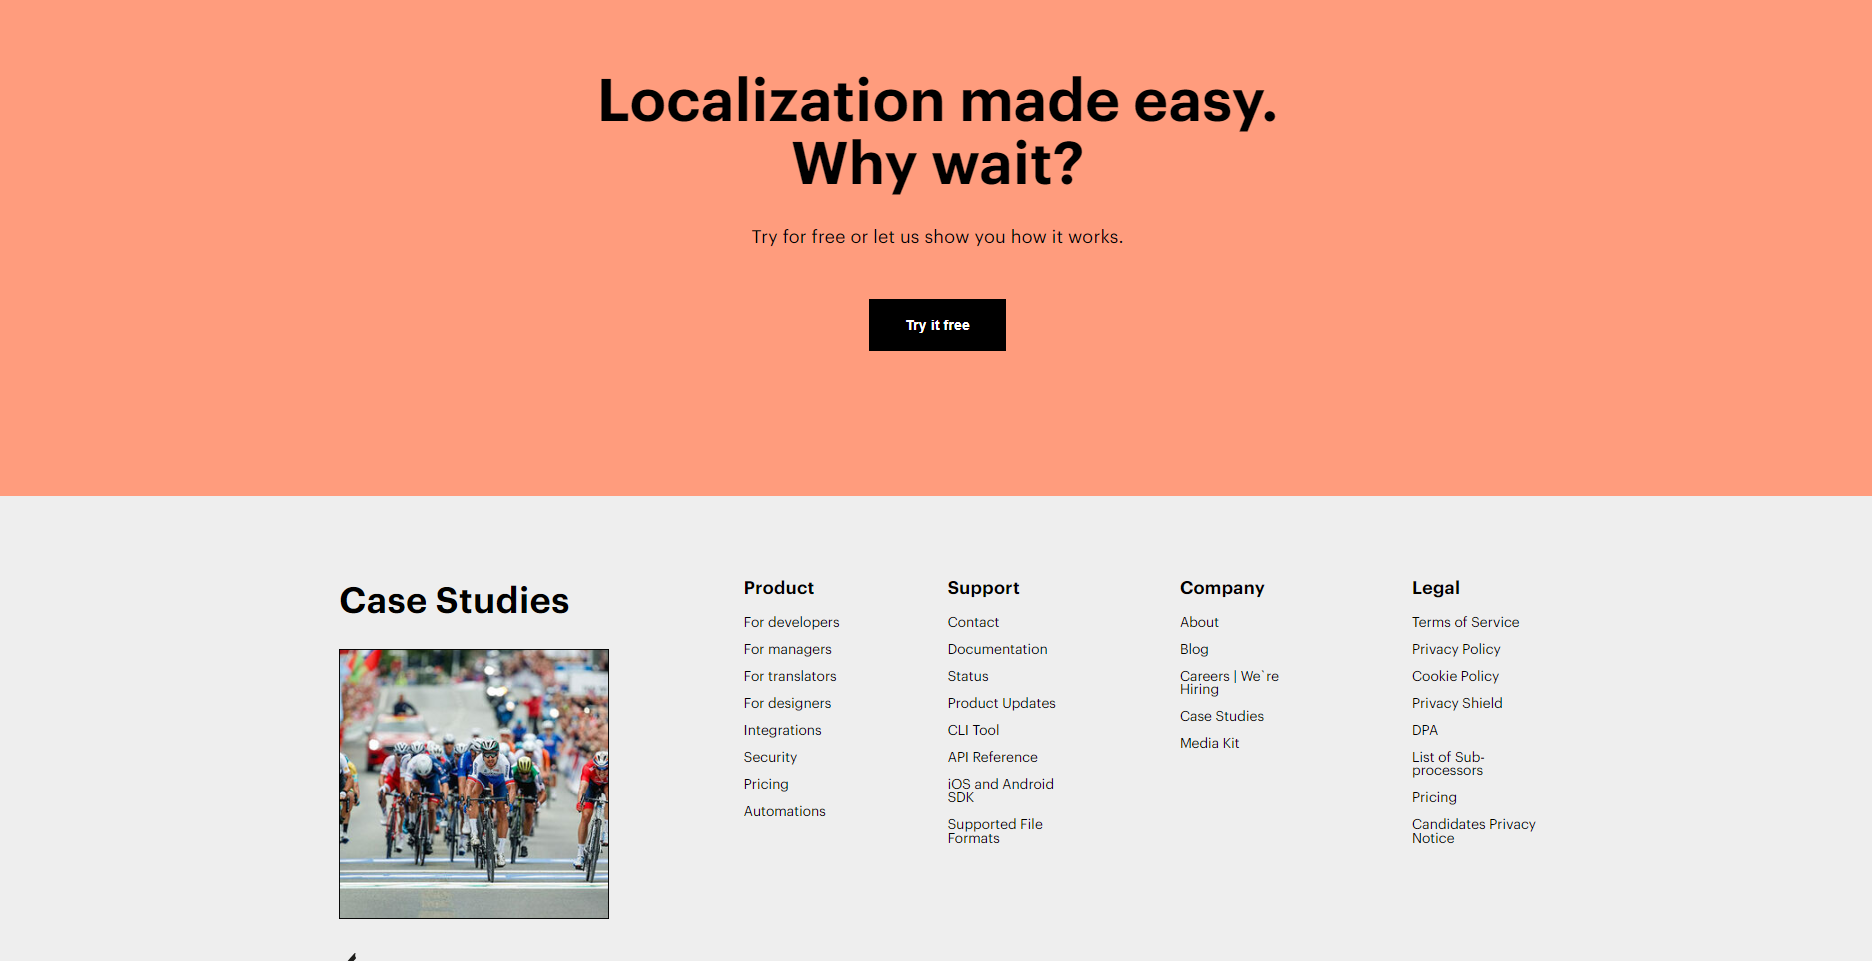Click the Legal column heading
The image size is (1872, 961).
(1435, 588)
